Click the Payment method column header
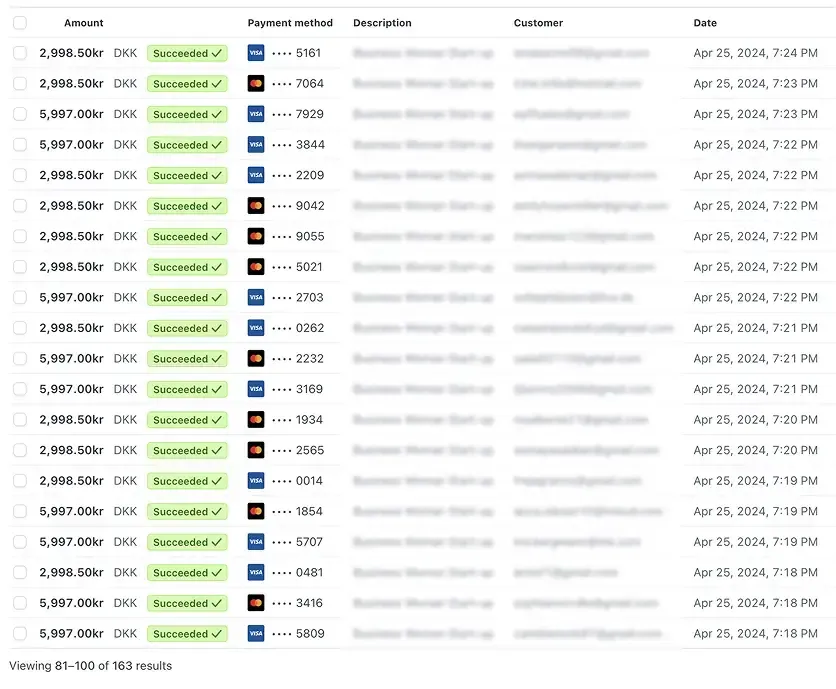Viewport: 836px width, 689px height. 290,23
